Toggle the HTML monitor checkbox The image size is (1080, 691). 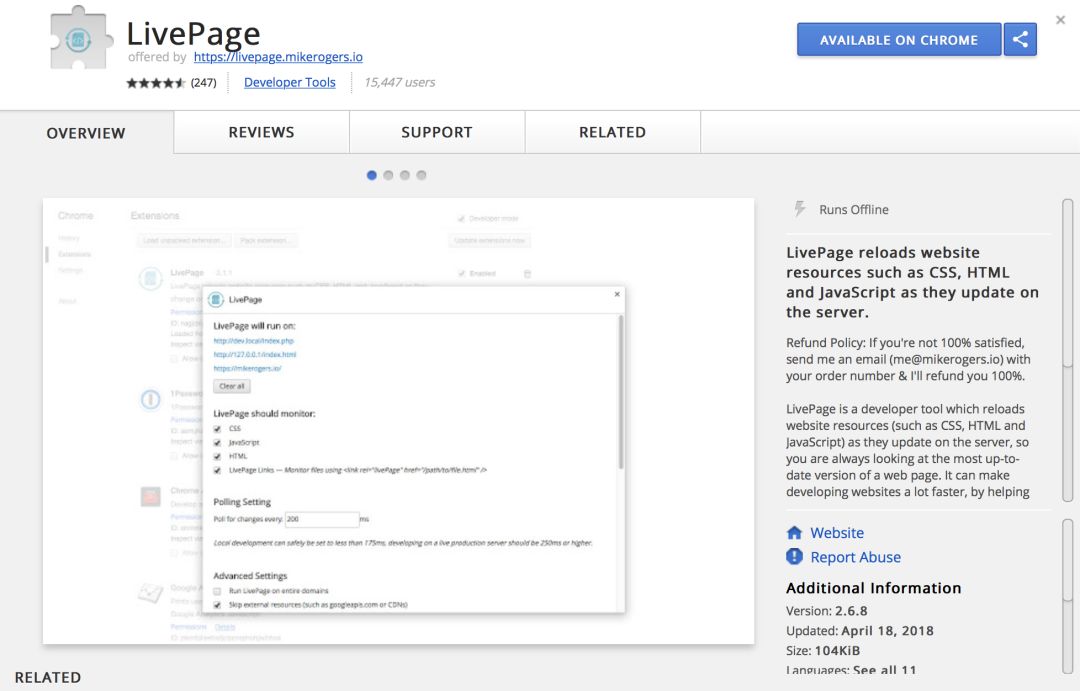pyautogui.click(x=218, y=456)
